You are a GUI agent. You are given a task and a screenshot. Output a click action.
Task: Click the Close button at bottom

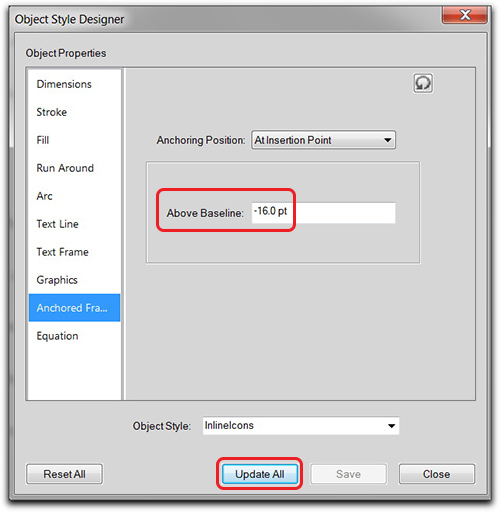pyautogui.click(x=436, y=474)
